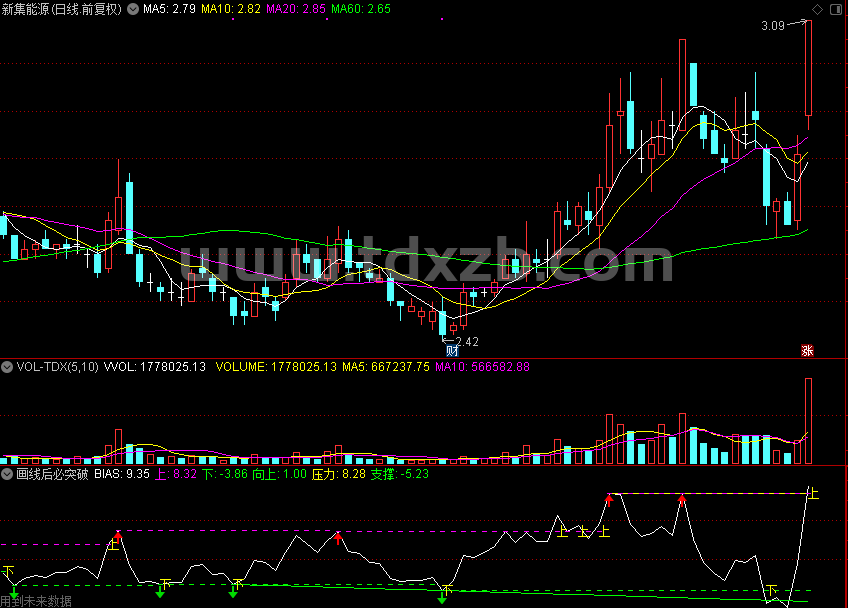Click the 向上: 1.00 value

coord(279,474)
